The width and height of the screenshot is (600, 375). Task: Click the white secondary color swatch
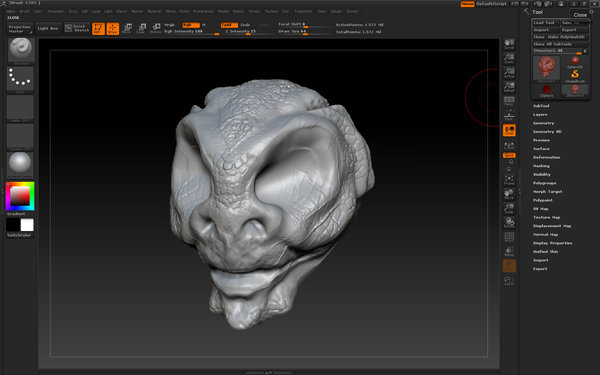27,225
